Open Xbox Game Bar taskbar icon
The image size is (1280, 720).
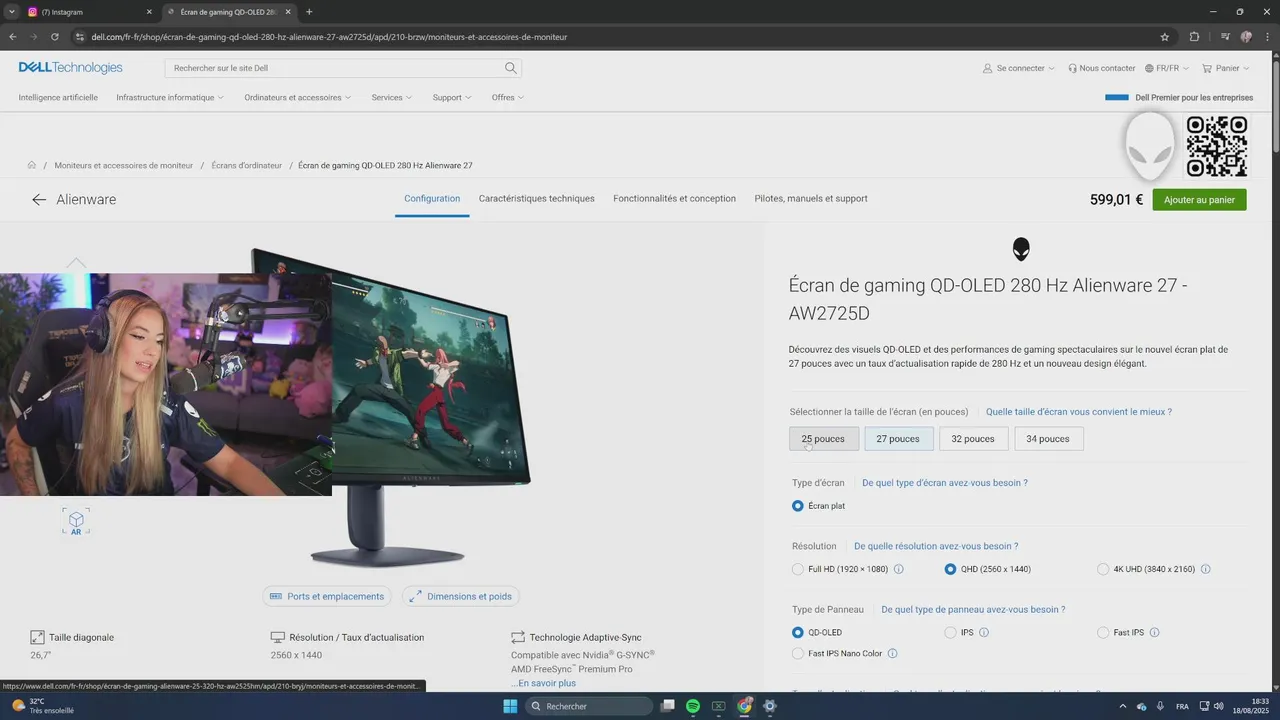(x=718, y=706)
